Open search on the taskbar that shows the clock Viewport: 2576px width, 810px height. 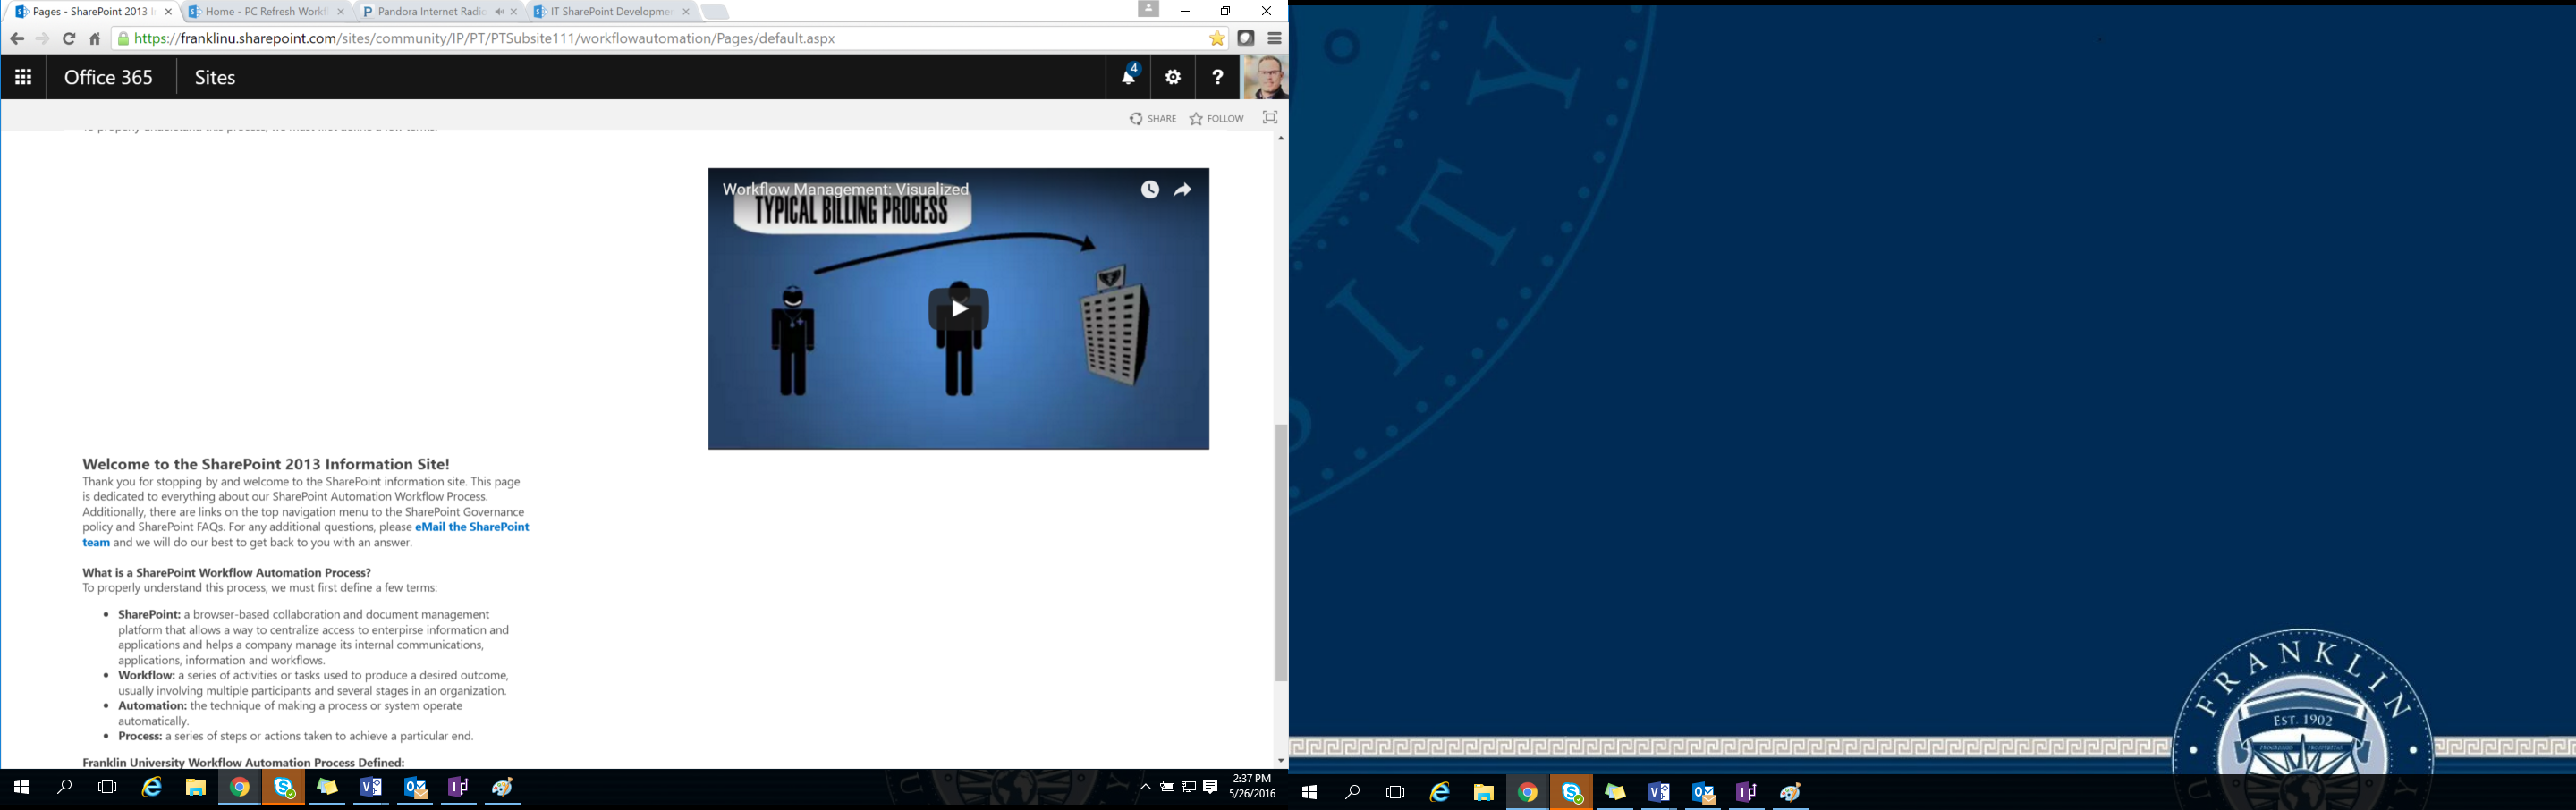click(65, 788)
